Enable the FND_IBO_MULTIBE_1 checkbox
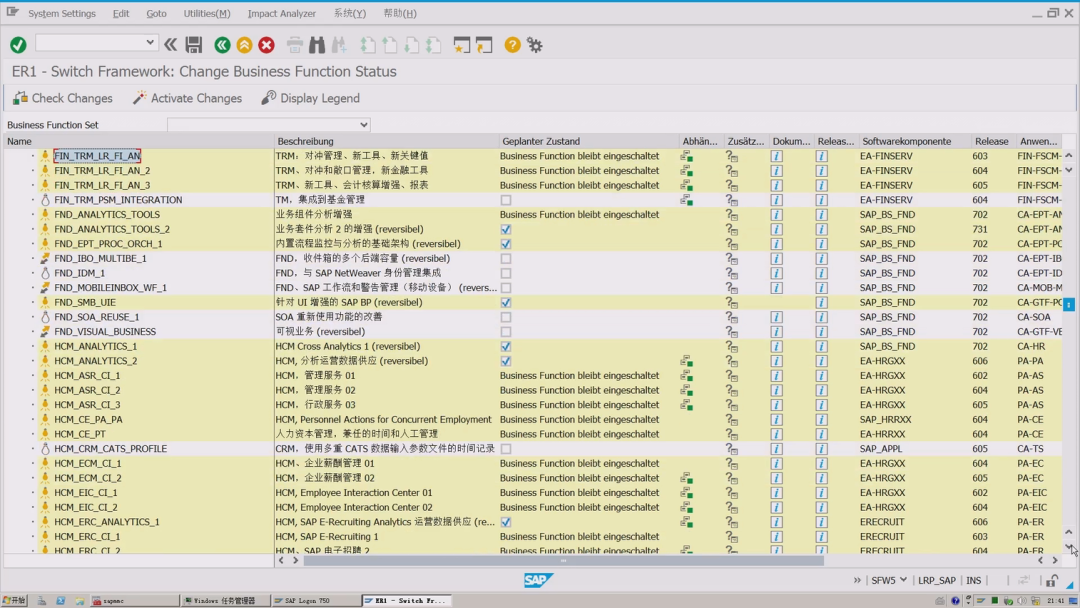Viewport: 1080px width, 608px height. 506,258
